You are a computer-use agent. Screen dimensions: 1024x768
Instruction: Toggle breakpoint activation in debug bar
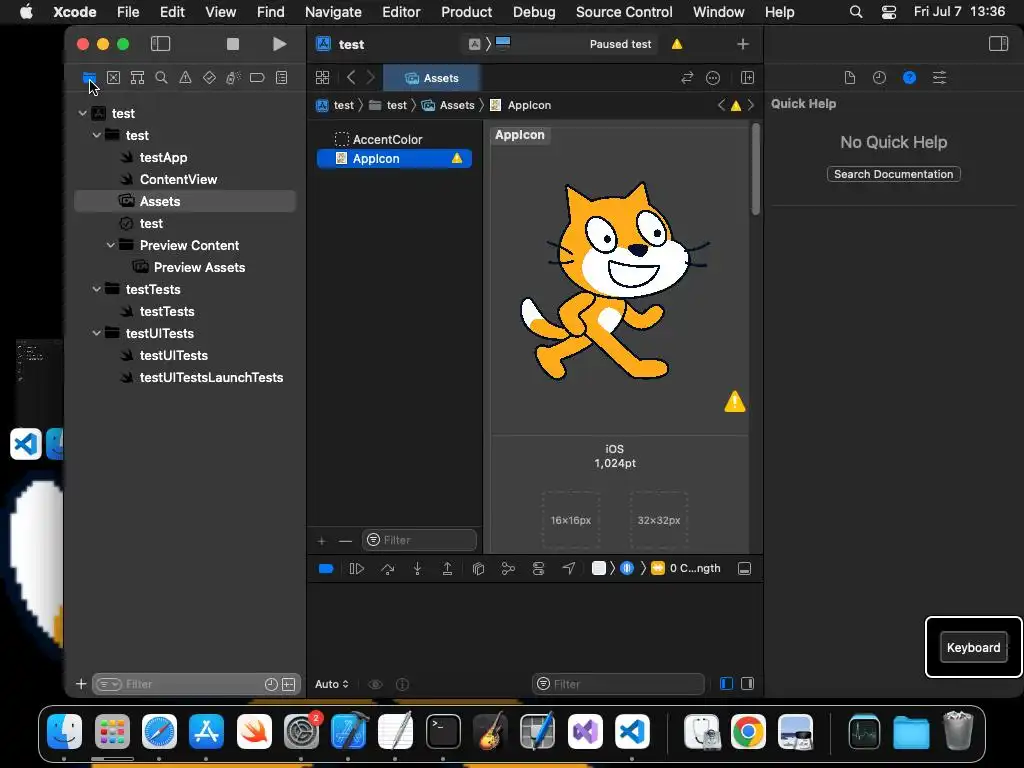coord(326,569)
